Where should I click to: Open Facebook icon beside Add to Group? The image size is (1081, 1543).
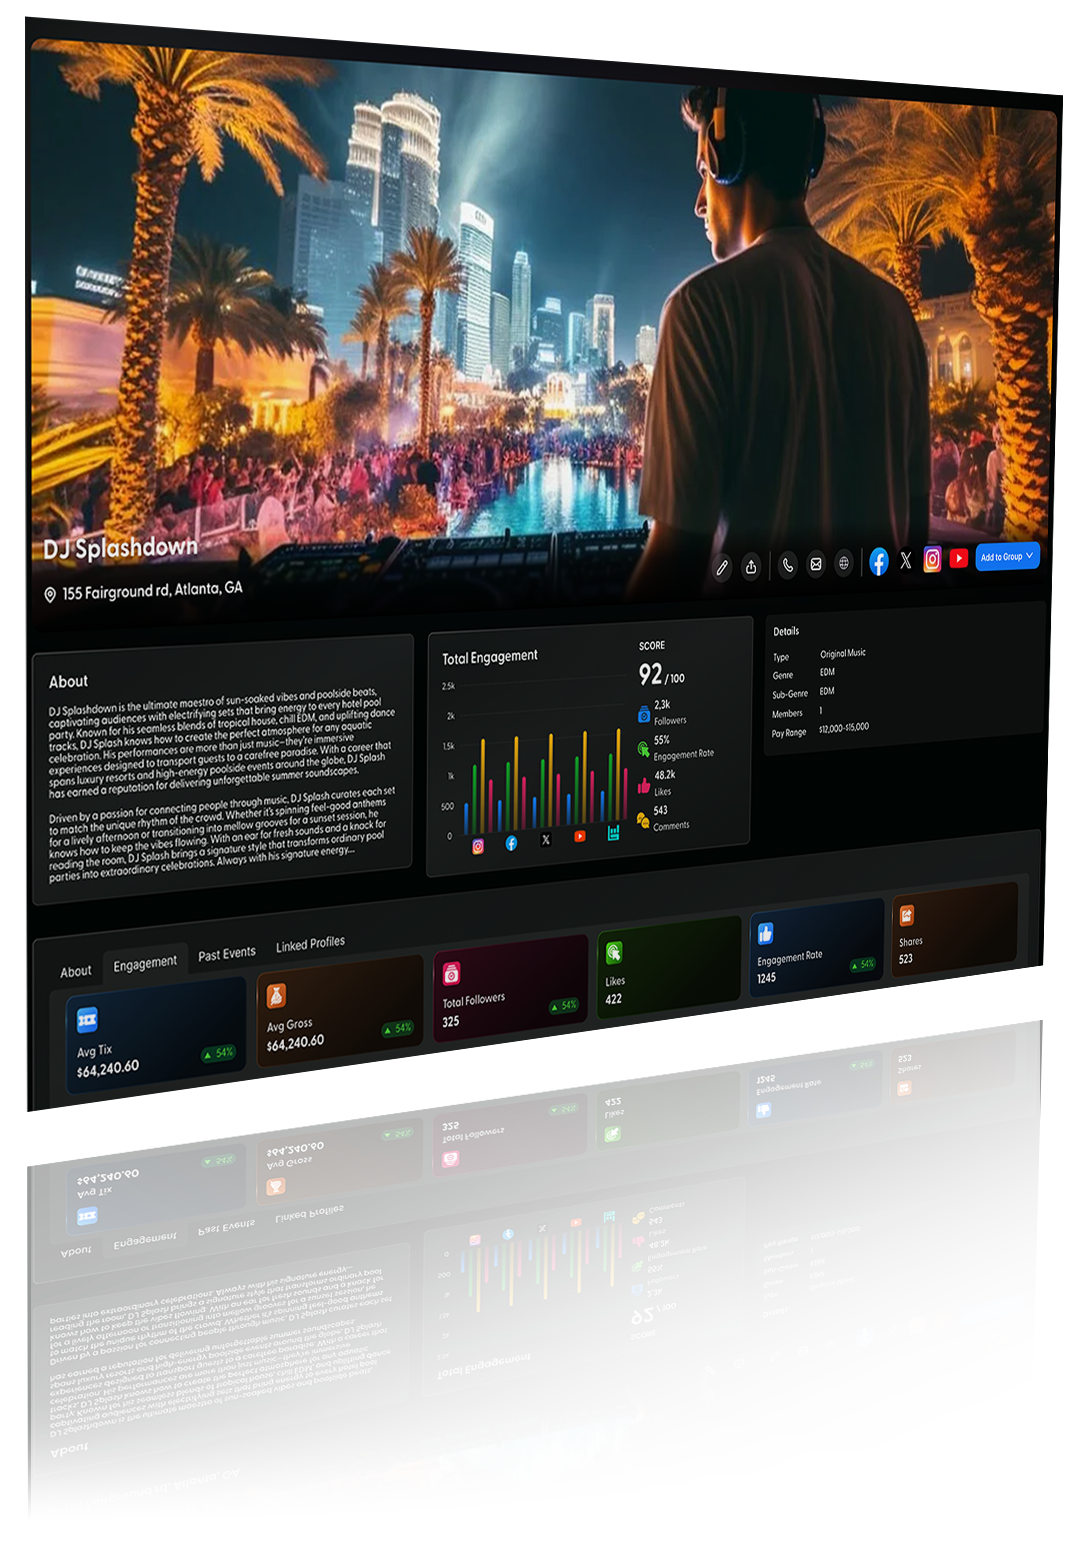pyautogui.click(x=878, y=561)
